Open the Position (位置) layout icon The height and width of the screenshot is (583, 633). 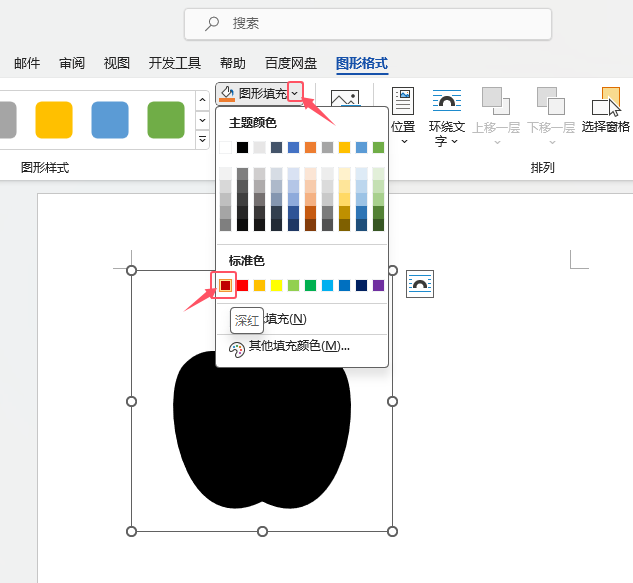point(403,101)
